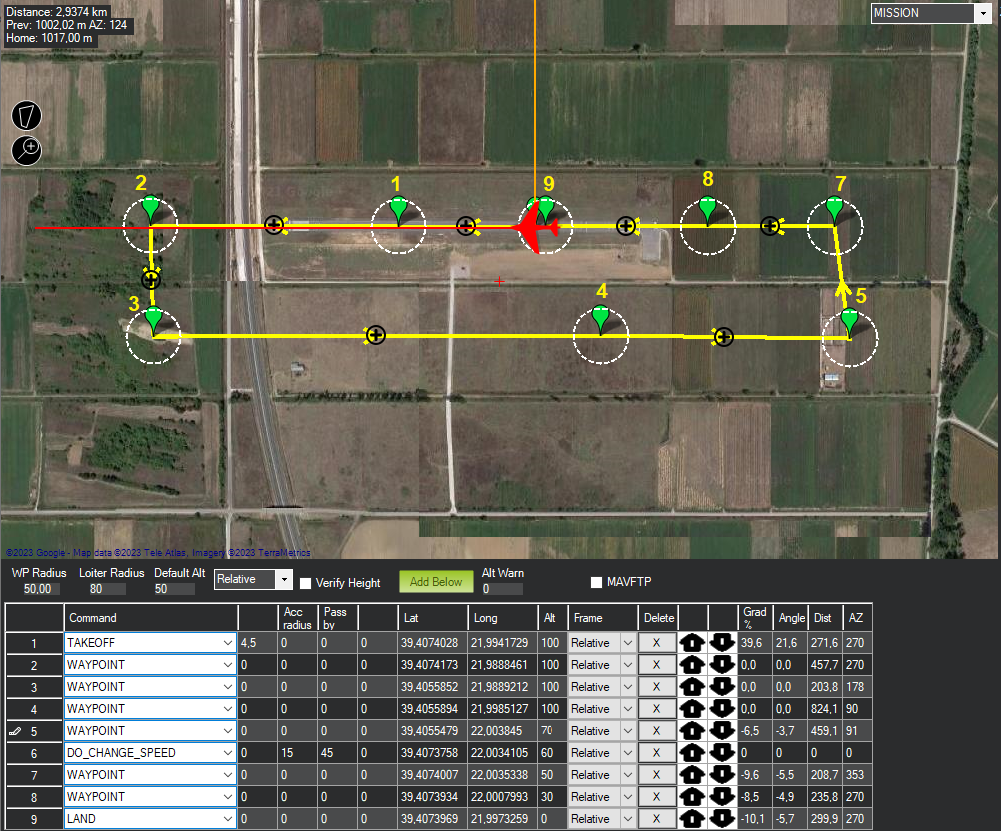
Task: Open the Frame dropdown on row 3
Action: (x=628, y=686)
